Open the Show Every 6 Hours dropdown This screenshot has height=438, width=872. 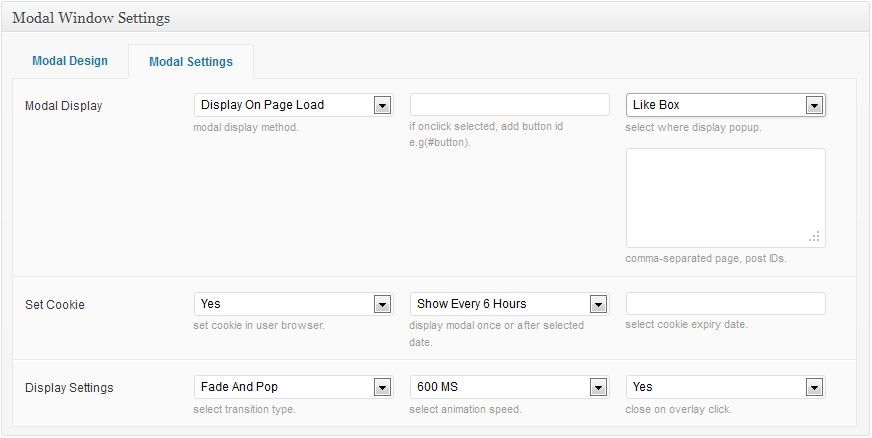(x=509, y=304)
